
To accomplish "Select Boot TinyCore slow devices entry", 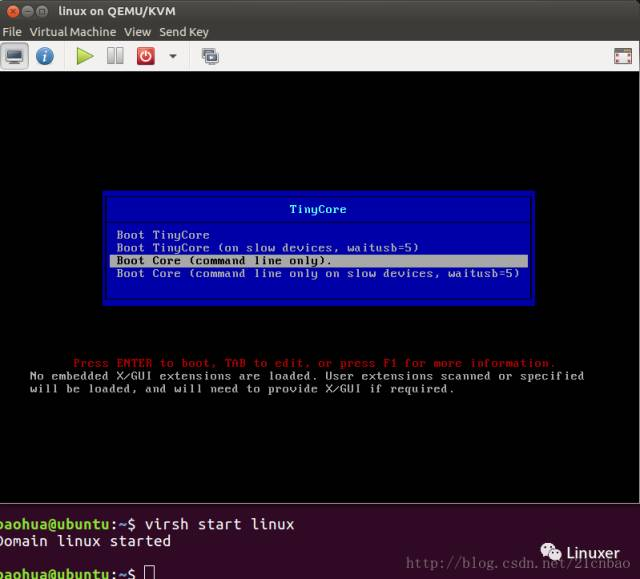I will pos(318,248).
